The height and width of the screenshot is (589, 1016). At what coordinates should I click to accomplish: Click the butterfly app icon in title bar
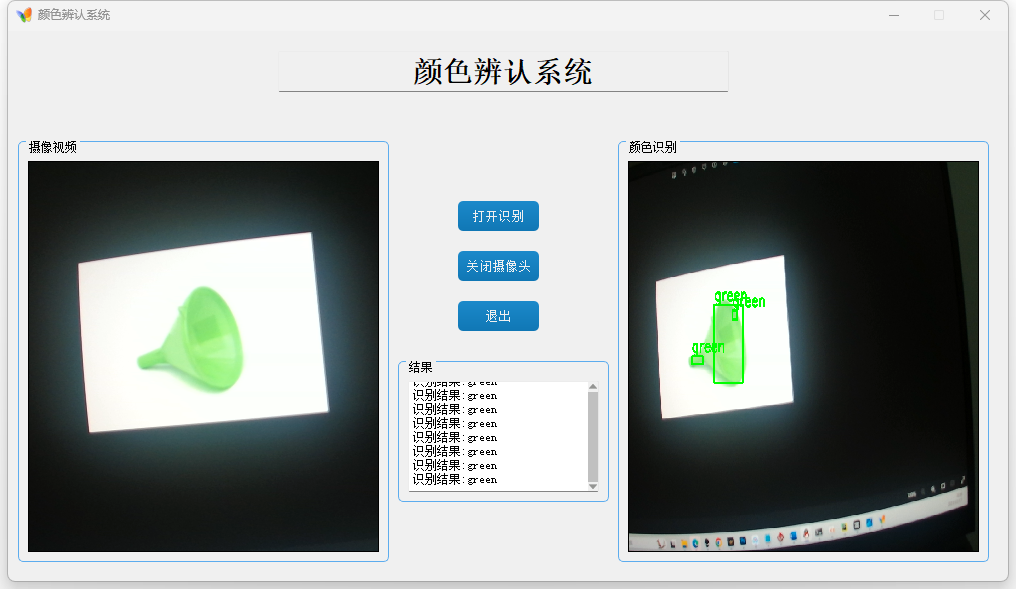point(24,15)
